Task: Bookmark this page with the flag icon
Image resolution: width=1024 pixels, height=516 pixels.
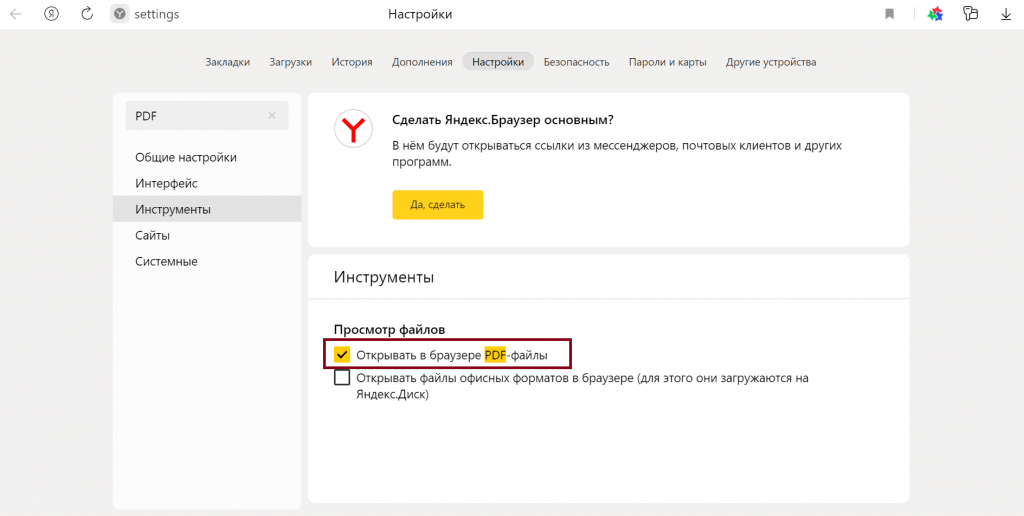Action: (x=889, y=14)
